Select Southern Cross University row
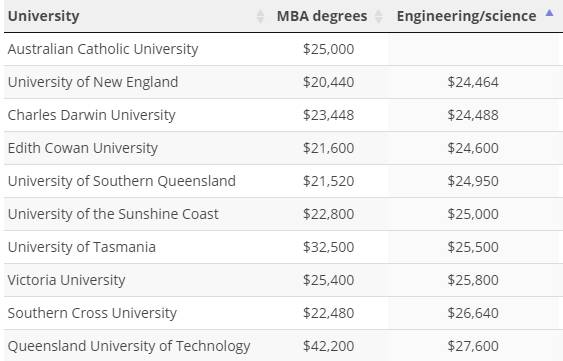 (x=284, y=313)
